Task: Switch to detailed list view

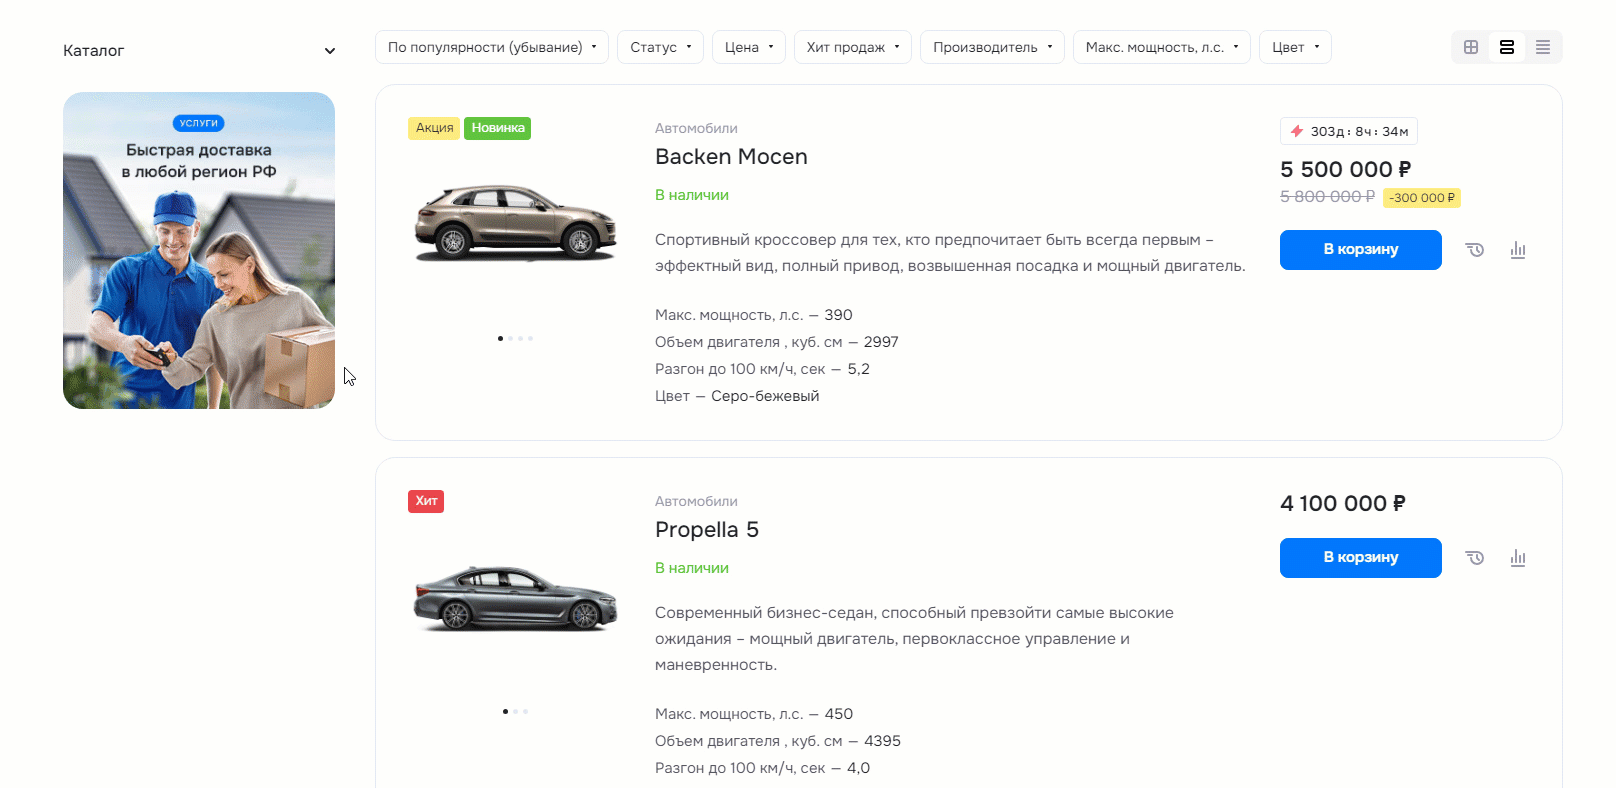Action: [1507, 47]
